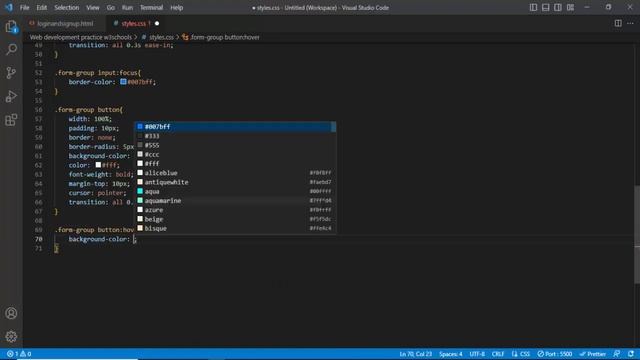This screenshot has height=360, width=640.
Task: Click feedback icon in status bar
Action: coord(617,354)
